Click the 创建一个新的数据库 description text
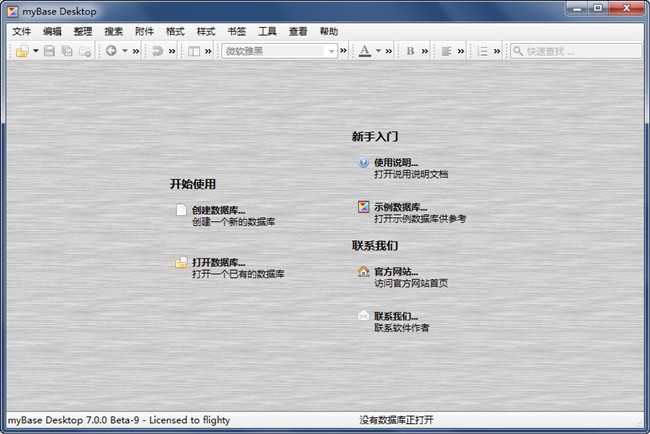 [x=233, y=222]
